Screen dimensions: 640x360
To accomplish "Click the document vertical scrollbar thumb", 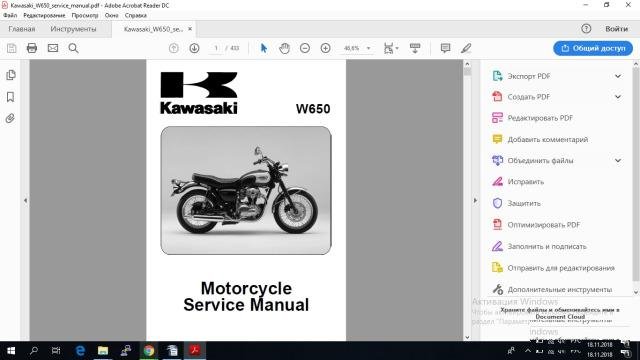I will click(x=467, y=72).
